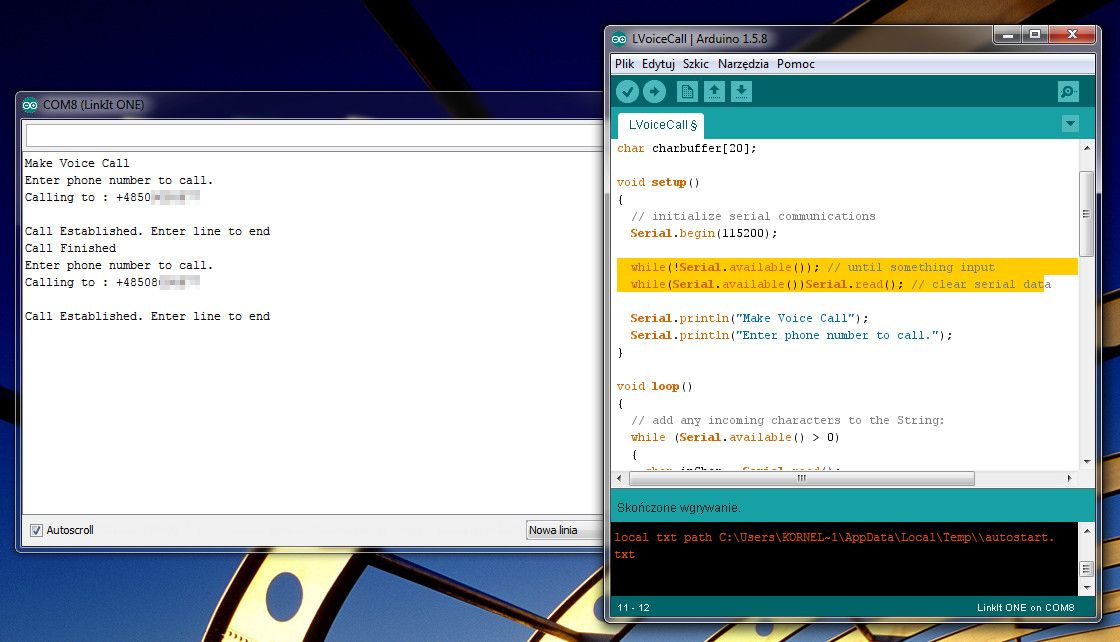Click the console scroll-down arrow

[1086, 588]
